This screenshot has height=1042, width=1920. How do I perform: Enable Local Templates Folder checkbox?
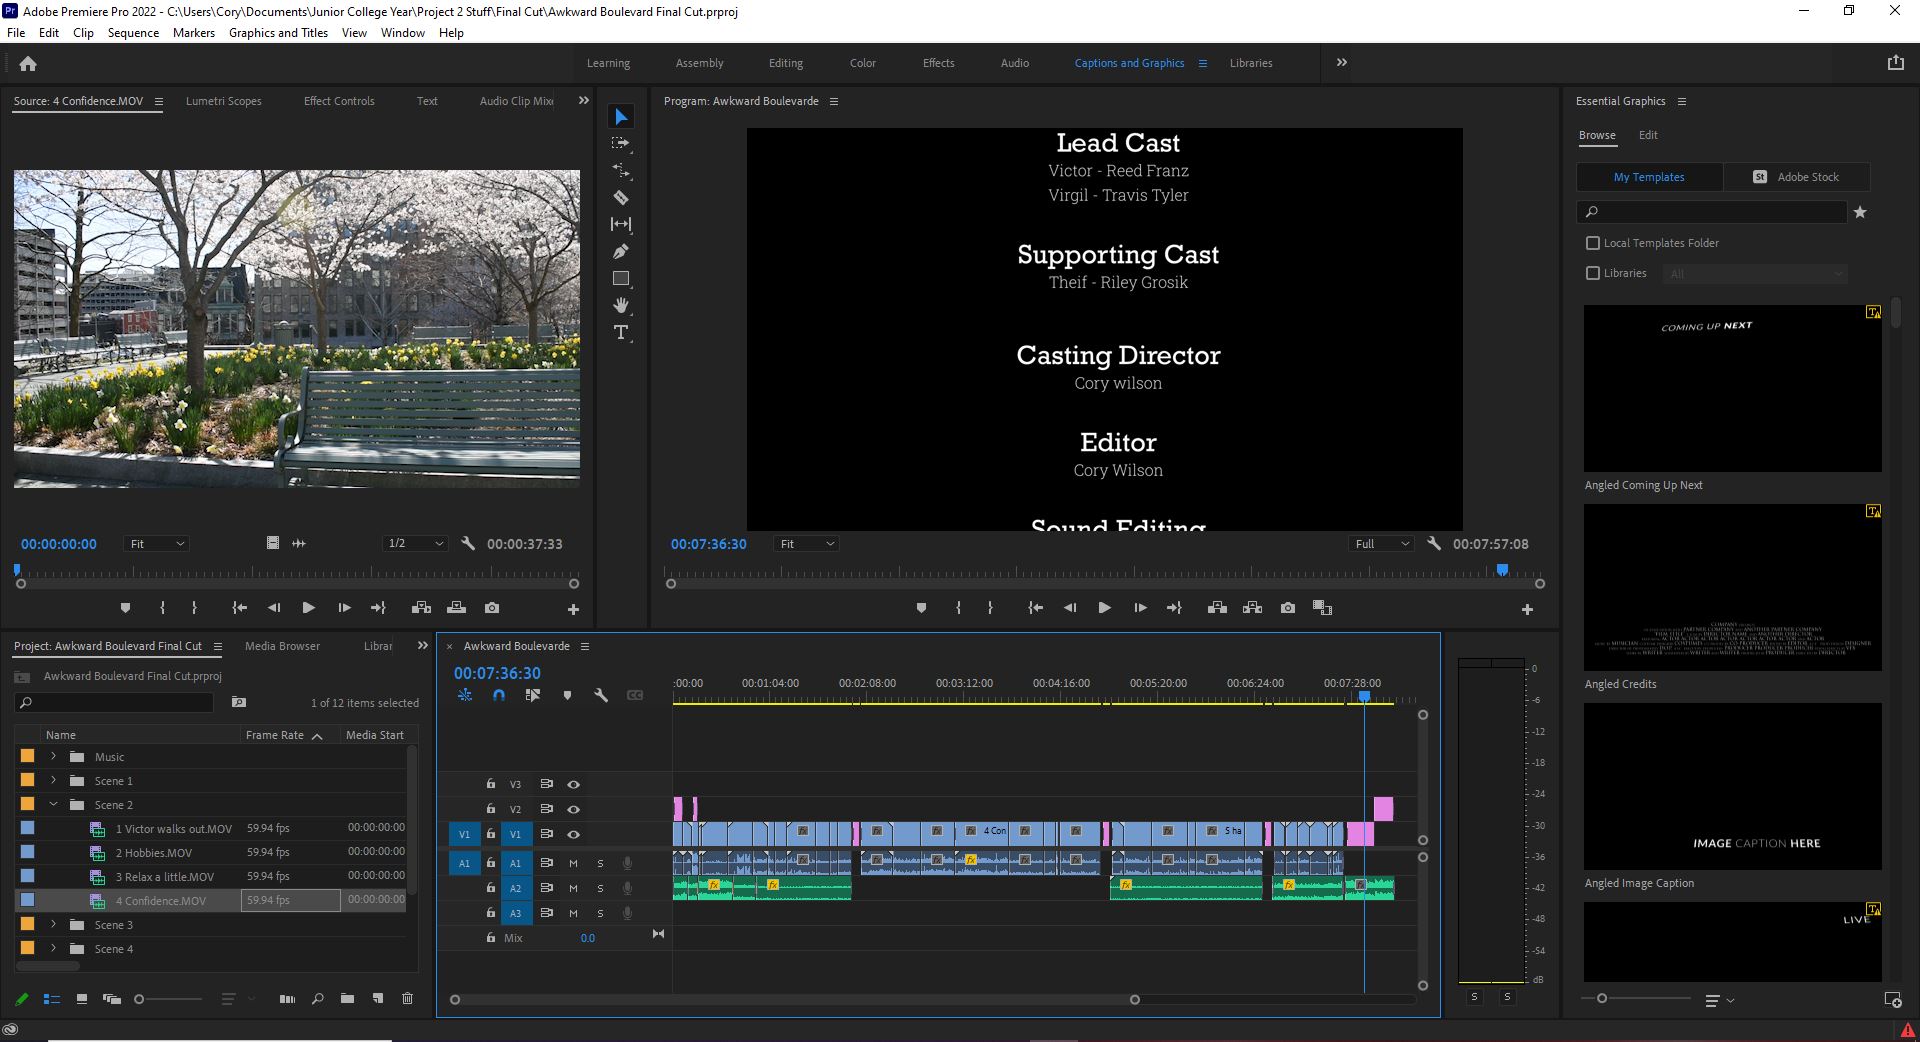(x=1593, y=243)
